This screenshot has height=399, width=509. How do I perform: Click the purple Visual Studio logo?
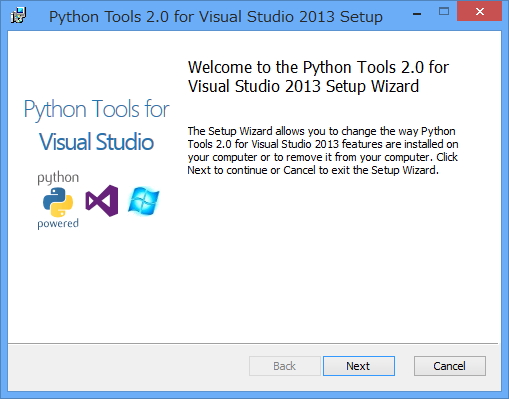(102, 201)
